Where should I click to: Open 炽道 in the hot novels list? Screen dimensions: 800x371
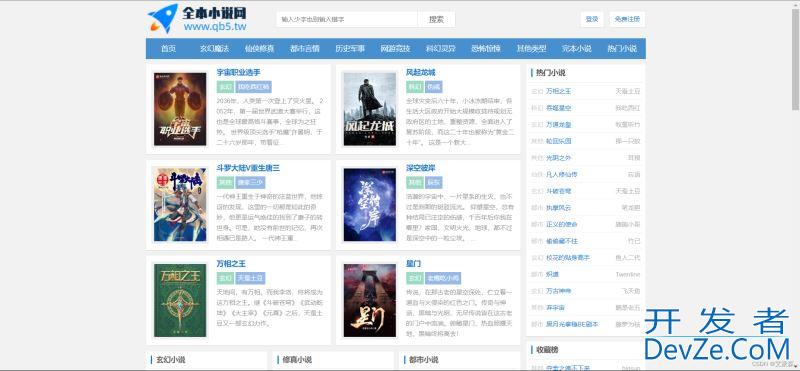click(553, 274)
